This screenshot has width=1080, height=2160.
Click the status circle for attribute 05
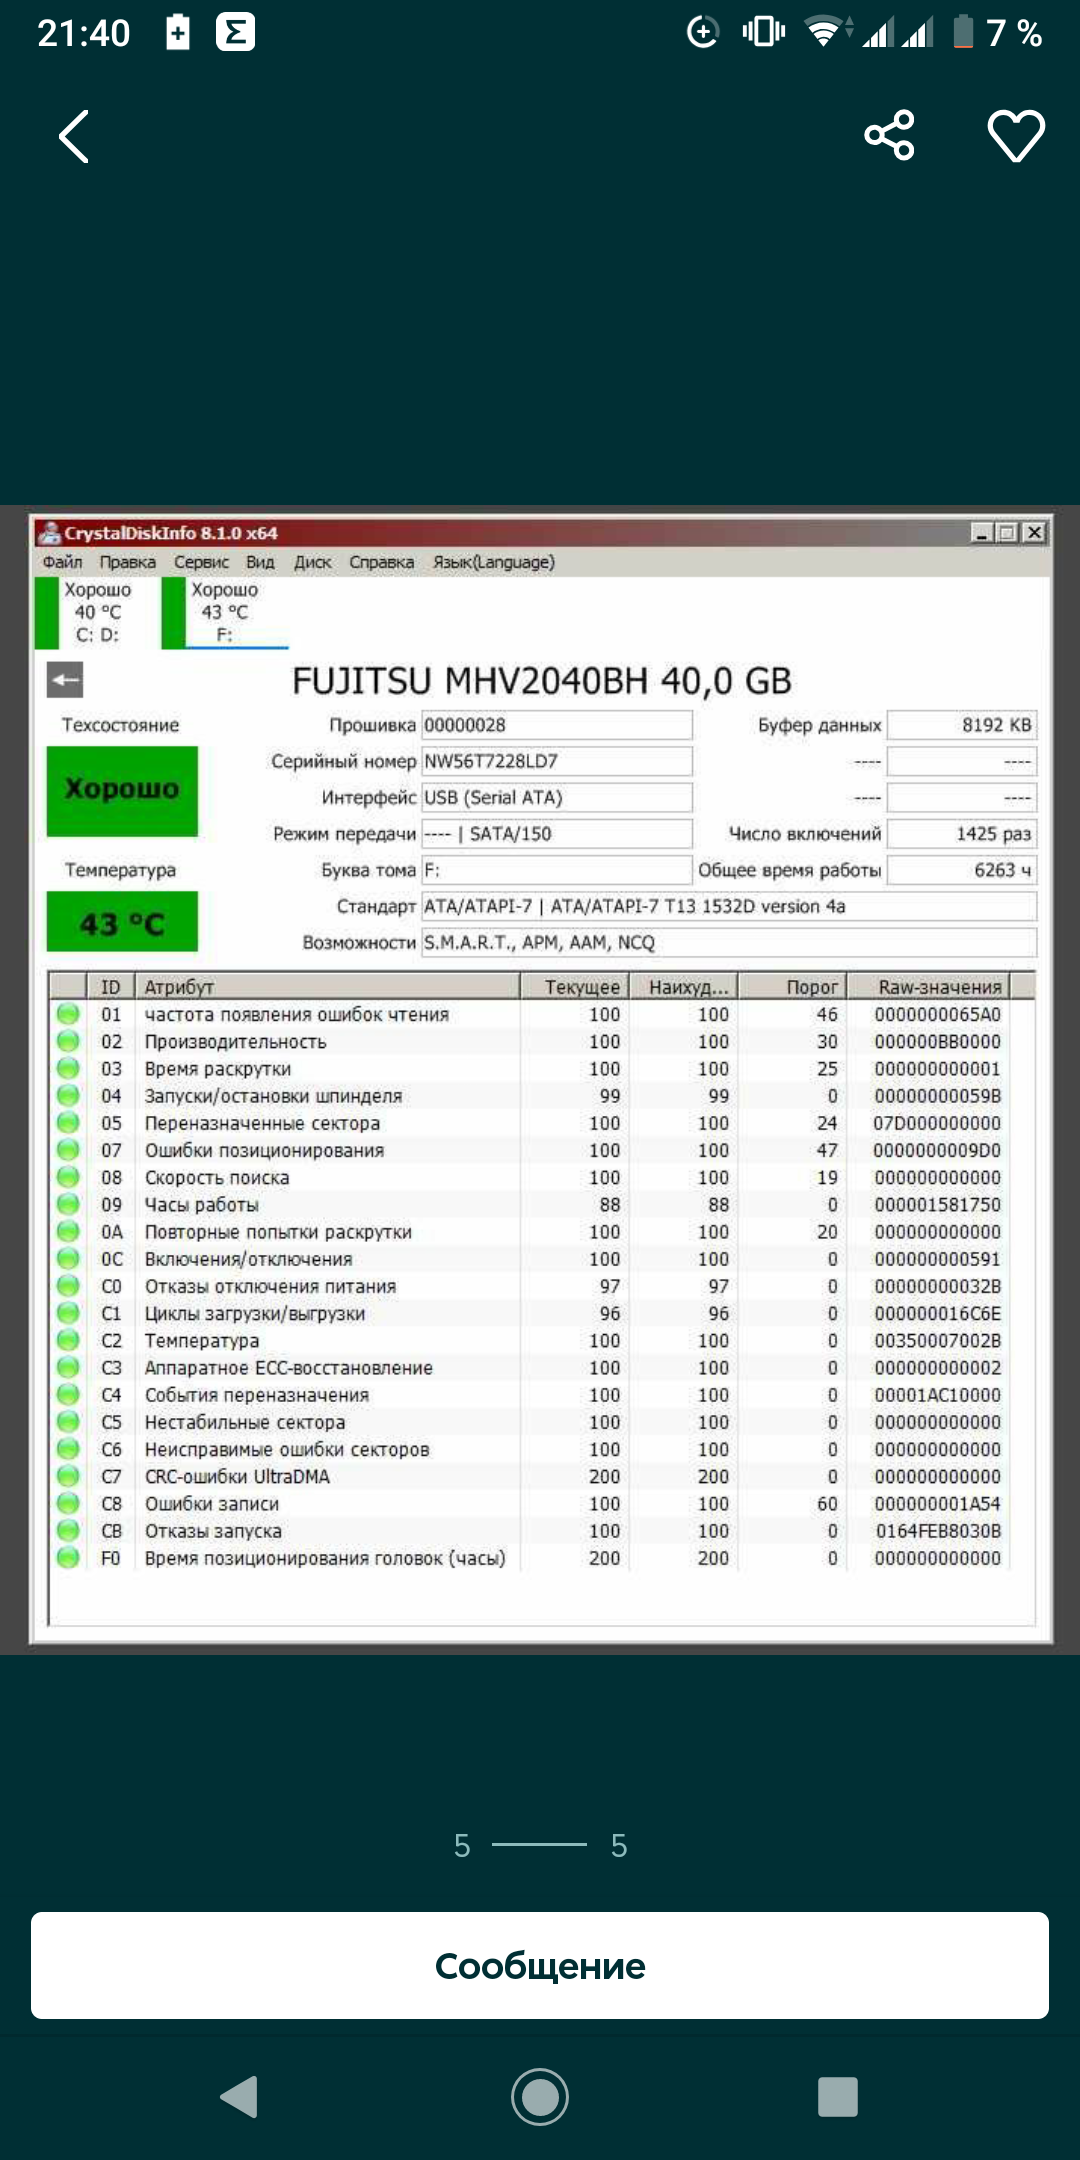click(x=68, y=1123)
